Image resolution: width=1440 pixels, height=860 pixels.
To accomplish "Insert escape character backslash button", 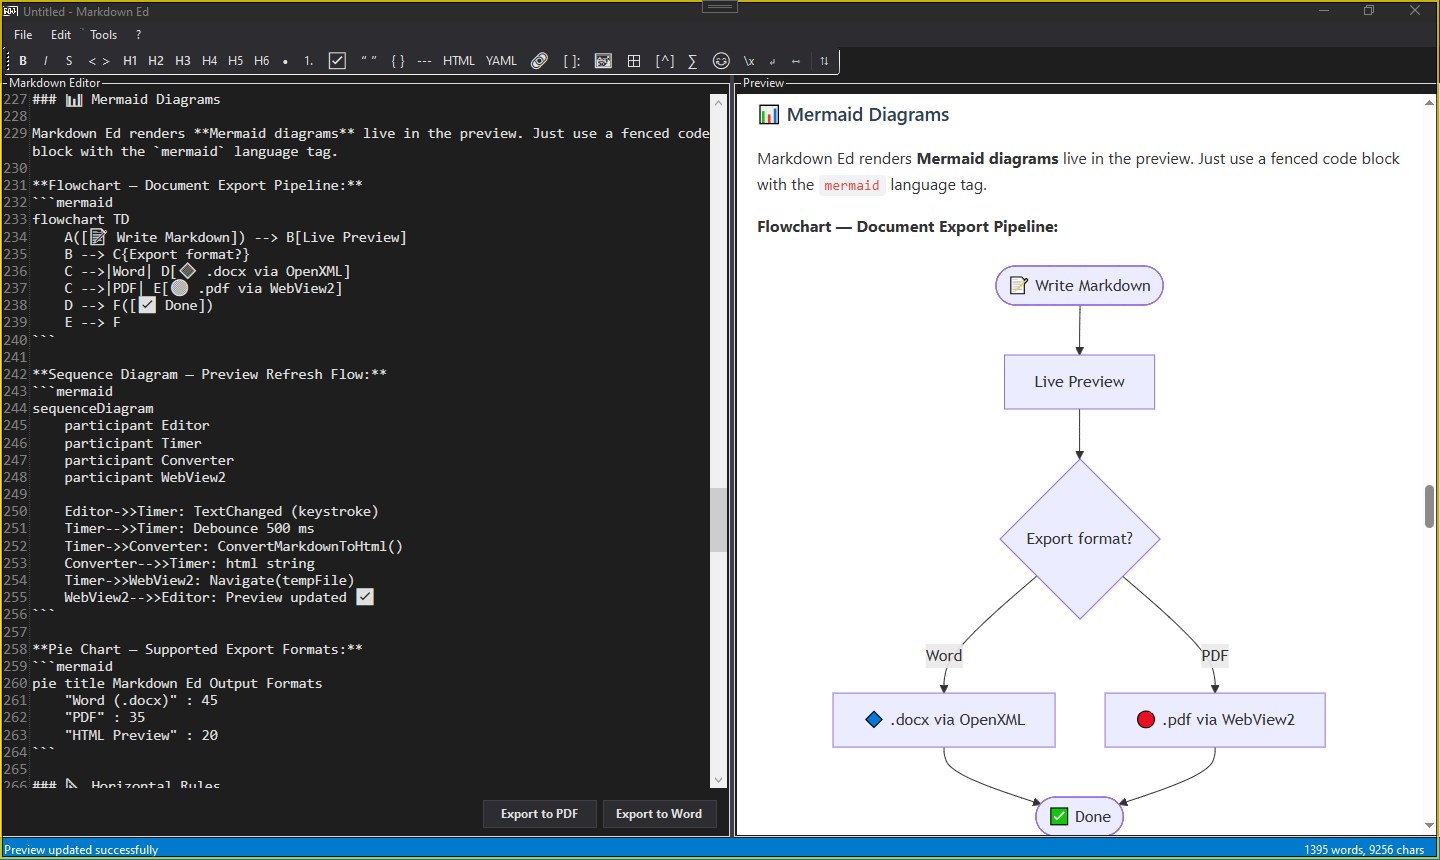I will pyautogui.click(x=749, y=61).
